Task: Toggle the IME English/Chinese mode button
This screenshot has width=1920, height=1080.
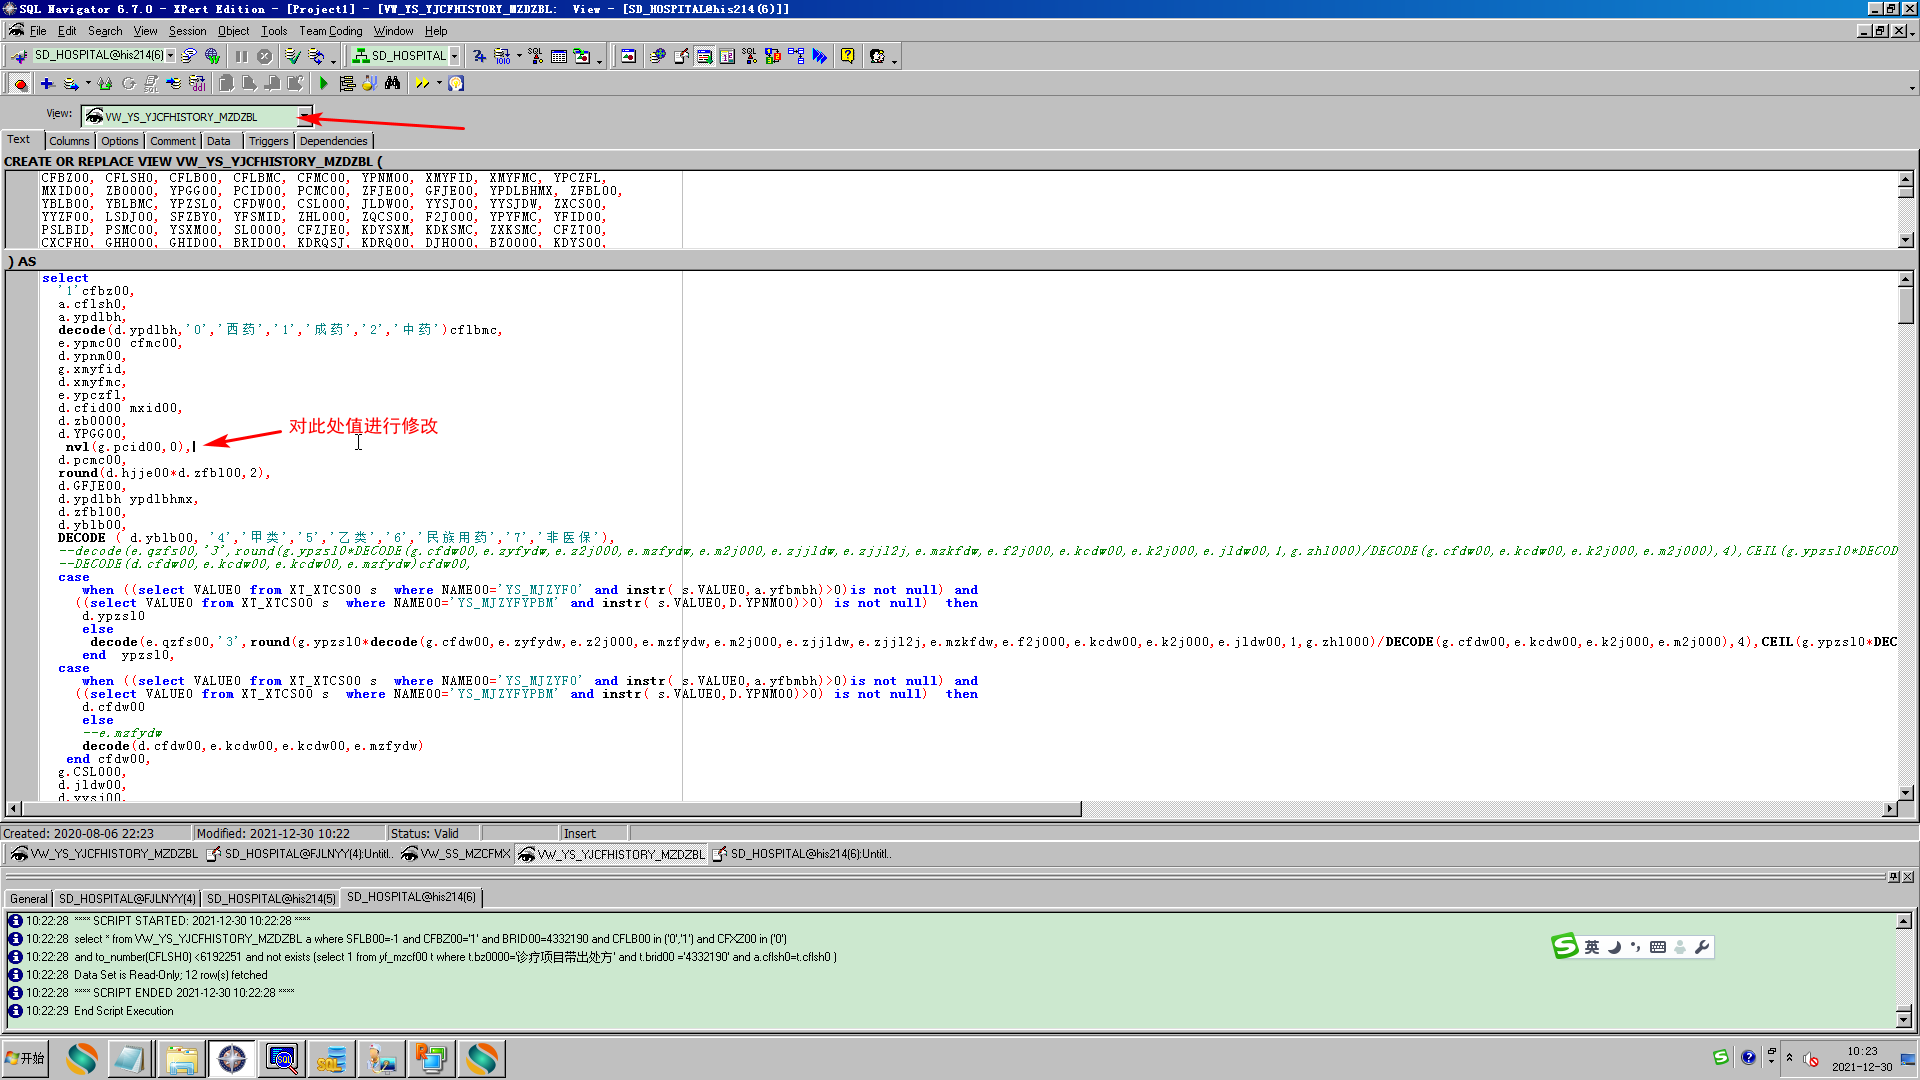Action: tap(1591, 947)
